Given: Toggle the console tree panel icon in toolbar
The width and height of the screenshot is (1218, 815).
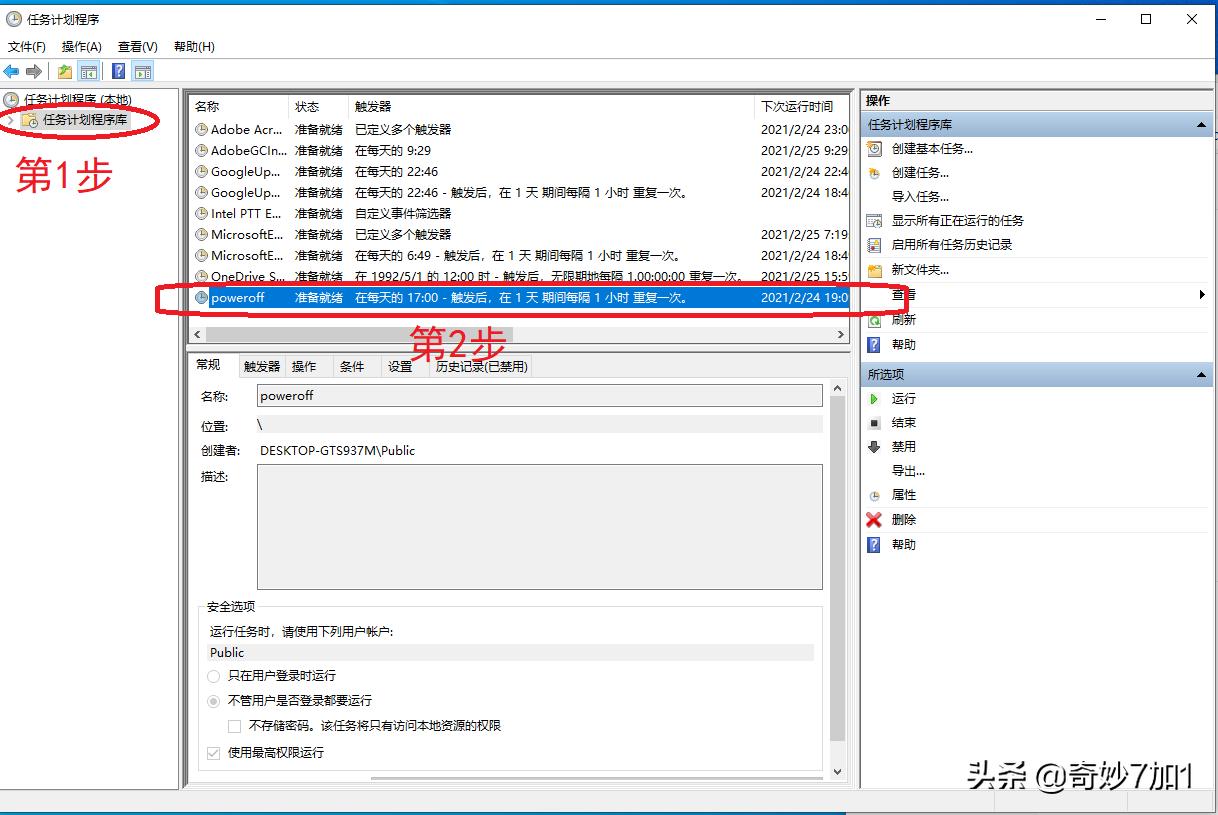Looking at the screenshot, I should (x=88, y=70).
